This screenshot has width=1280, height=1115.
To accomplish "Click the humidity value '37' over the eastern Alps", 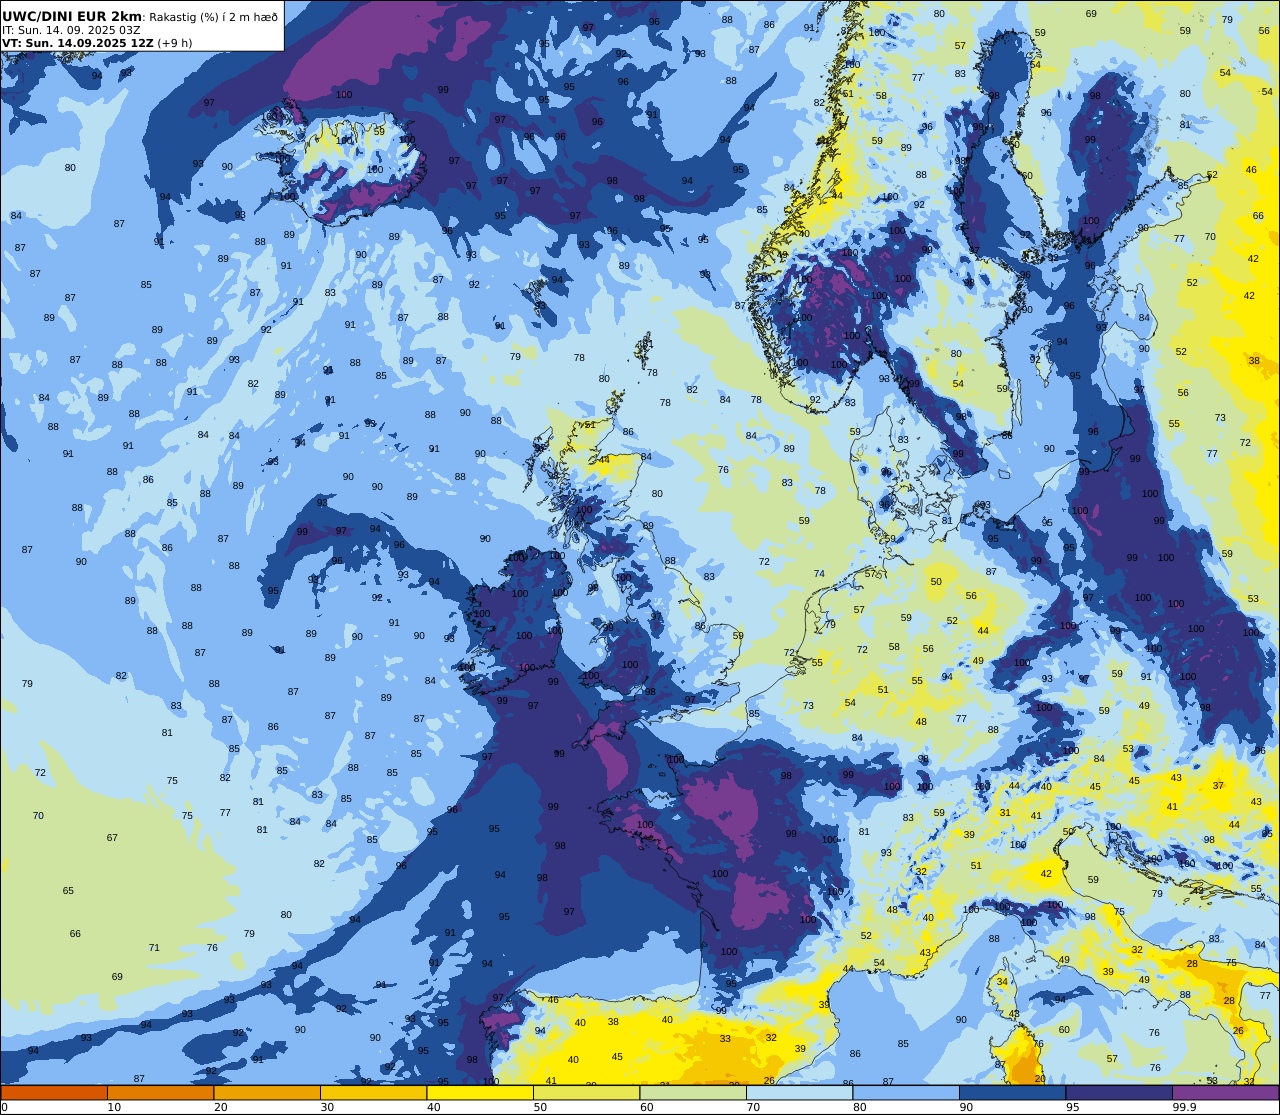I will pyautogui.click(x=1218, y=786).
